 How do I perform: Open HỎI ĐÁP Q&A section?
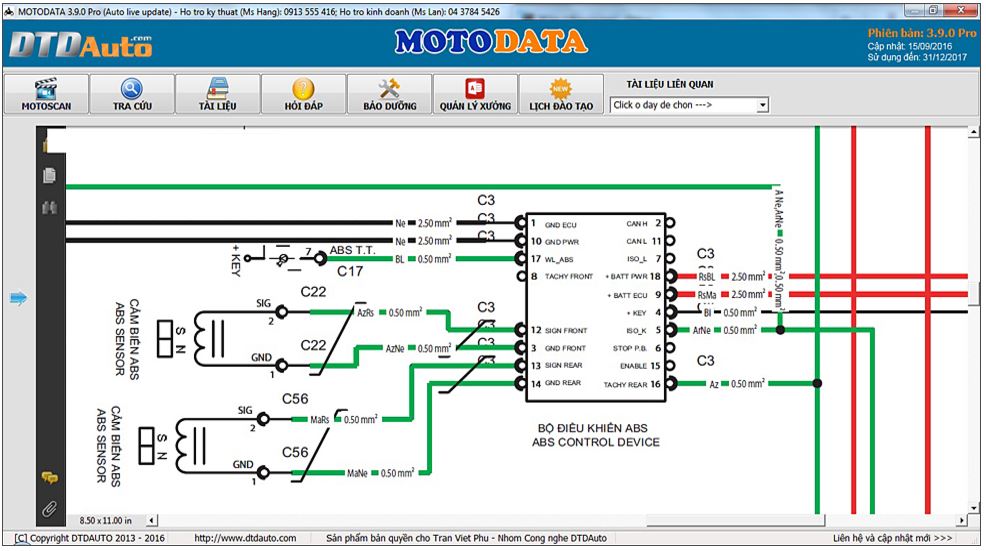tap(303, 94)
